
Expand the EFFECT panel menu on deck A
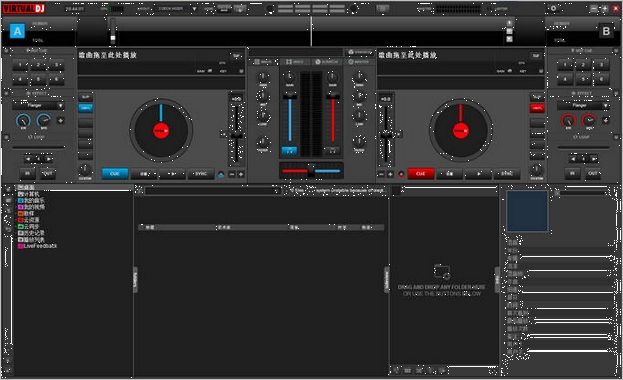[x=6, y=93]
